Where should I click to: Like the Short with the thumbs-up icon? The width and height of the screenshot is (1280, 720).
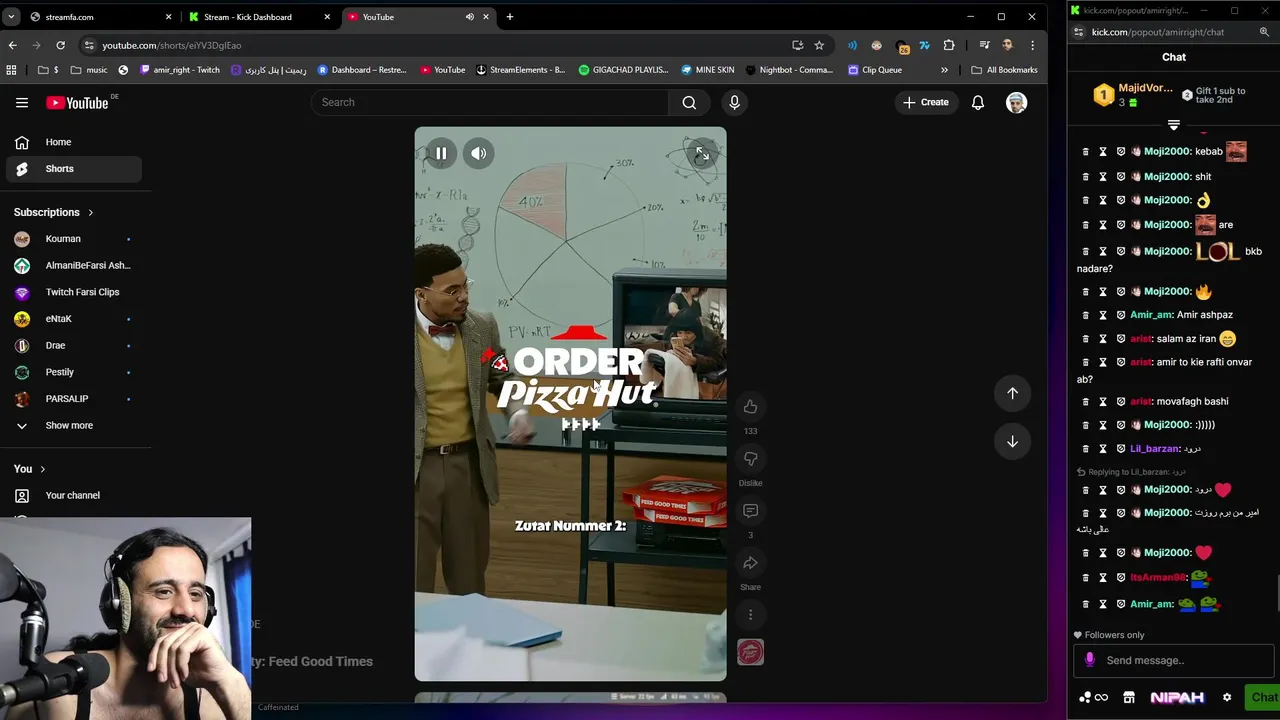pos(750,406)
